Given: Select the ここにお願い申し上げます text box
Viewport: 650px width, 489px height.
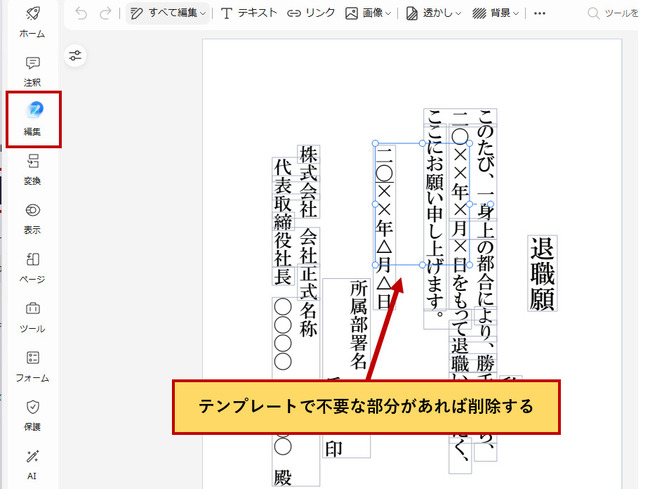Looking at the screenshot, I should pyautogui.click(x=435, y=209).
